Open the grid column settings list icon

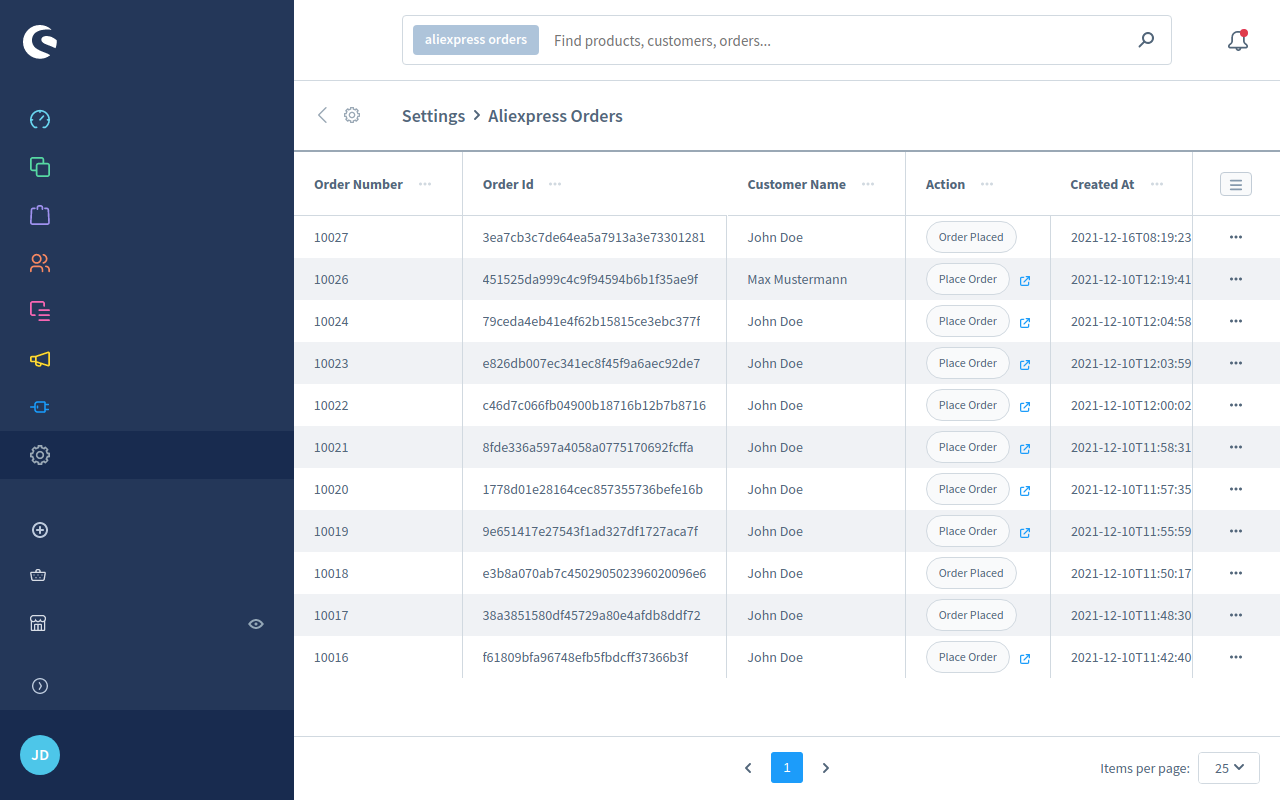pyautogui.click(x=1236, y=184)
